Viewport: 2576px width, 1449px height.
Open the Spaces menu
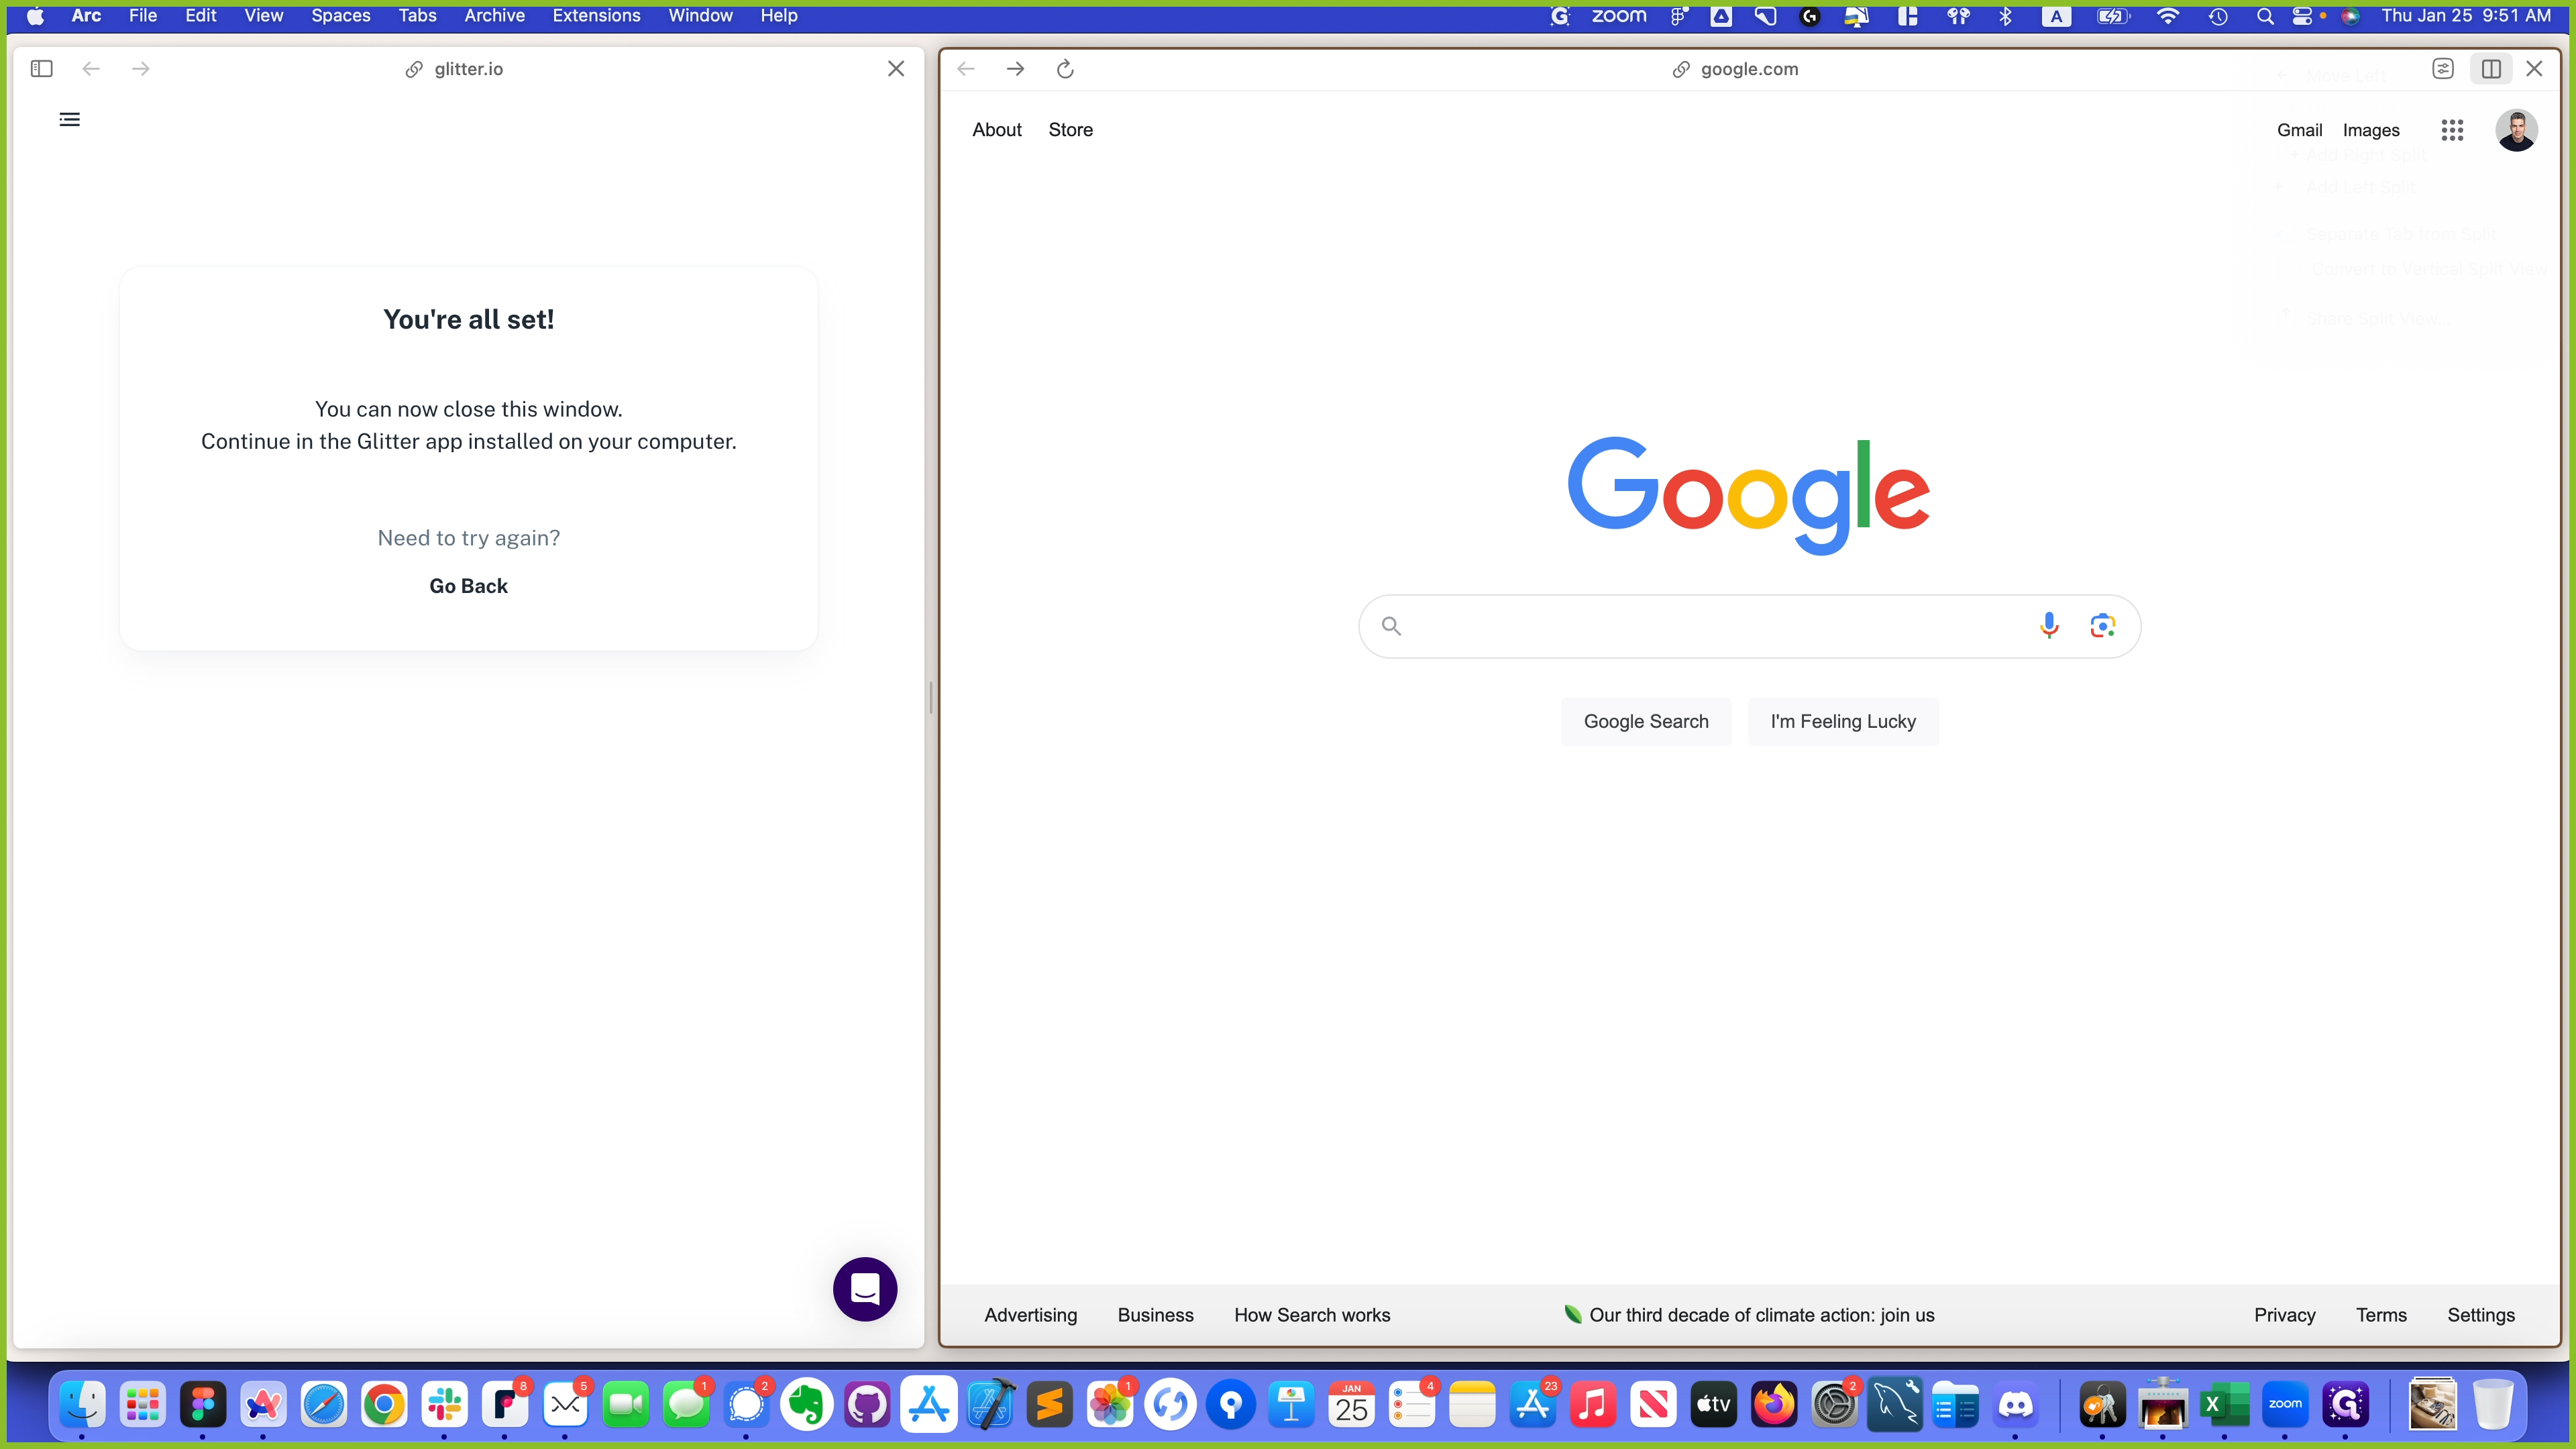click(340, 16)
